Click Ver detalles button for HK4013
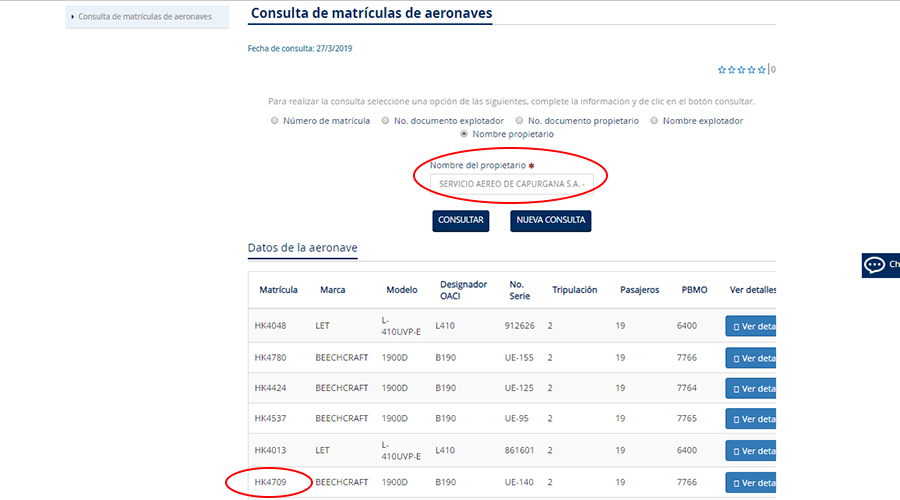The height and width of the screenshot is (500, 900). (751, 451)
